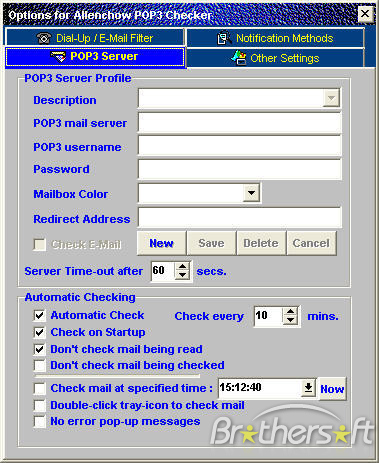
Task: Click the time field showing 15:12:40
Action: point(260,388)
